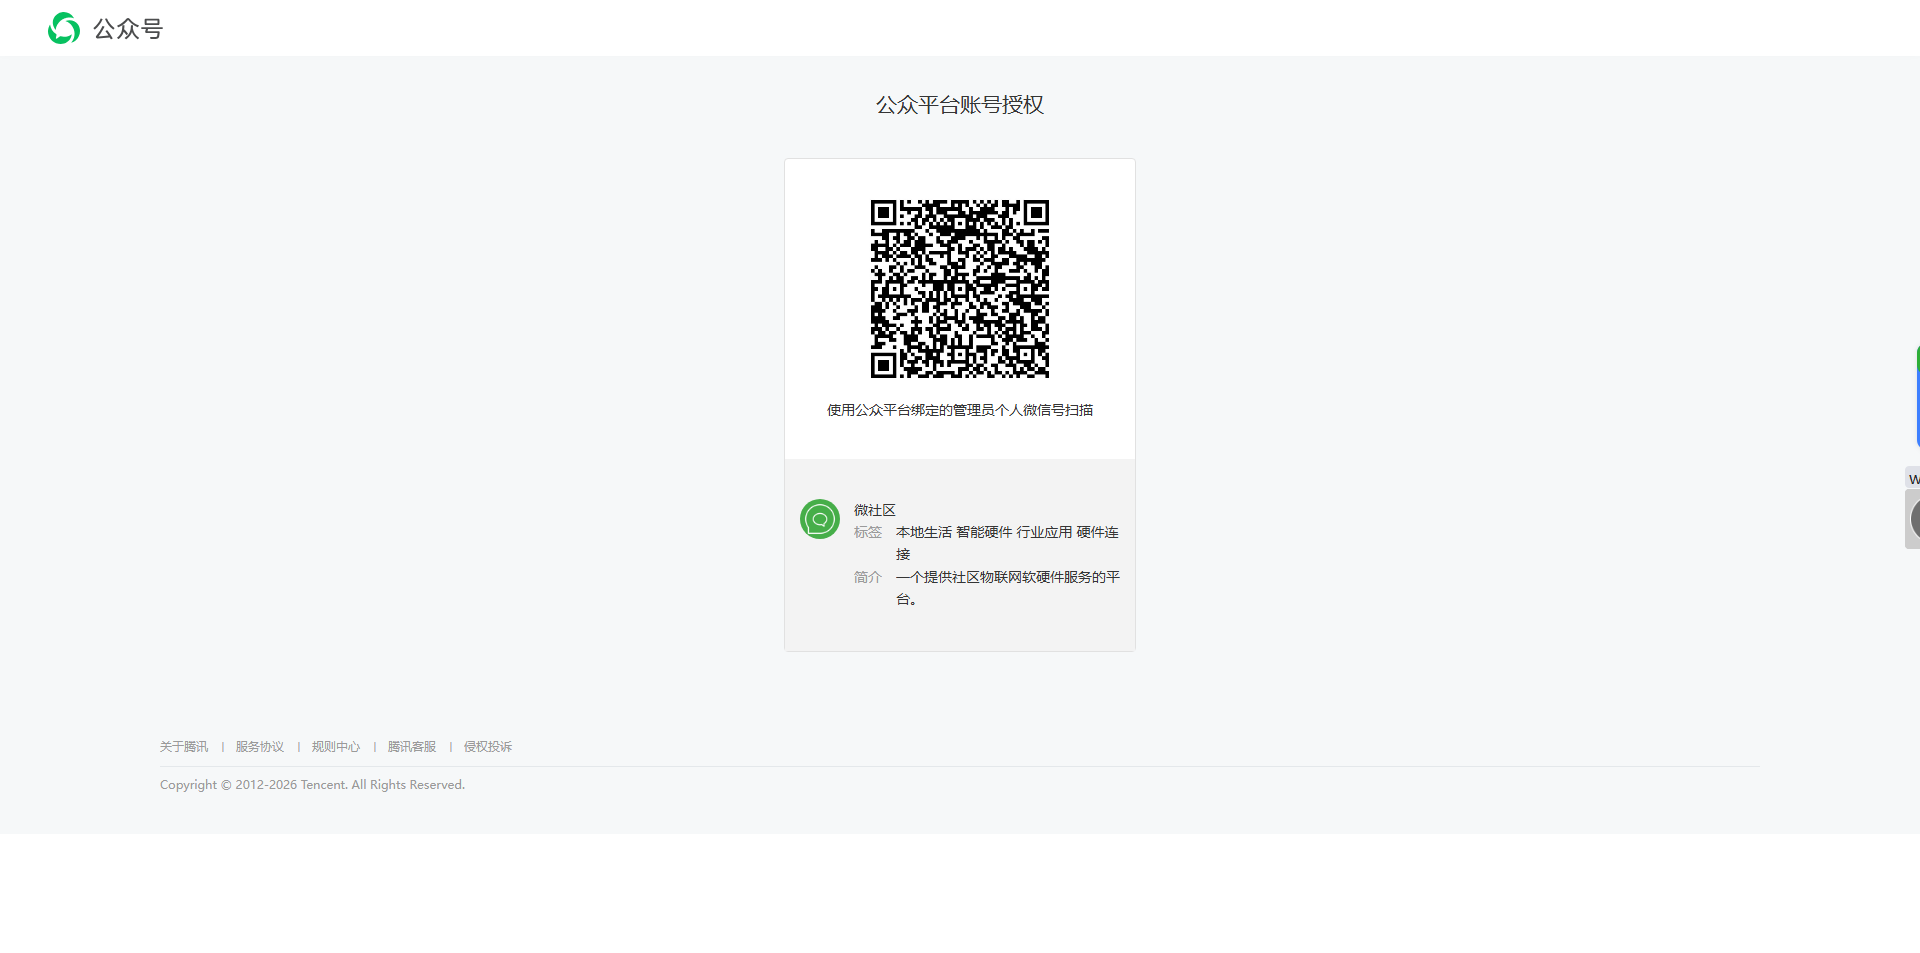Open the 关于腾讯 footer link
Image resolution: width=1920 pixels, height=953 pixels.
pos(184,747)
